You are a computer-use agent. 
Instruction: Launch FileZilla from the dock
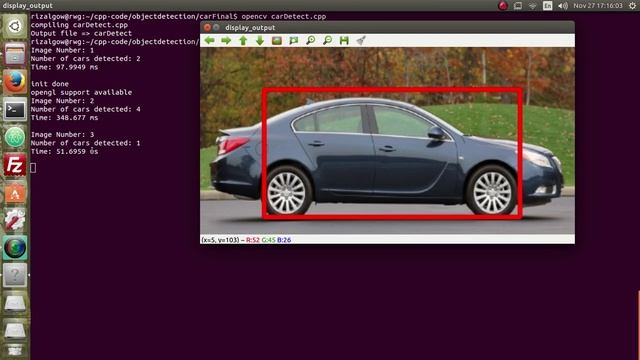pyautogui.click(x=15, y=165)
